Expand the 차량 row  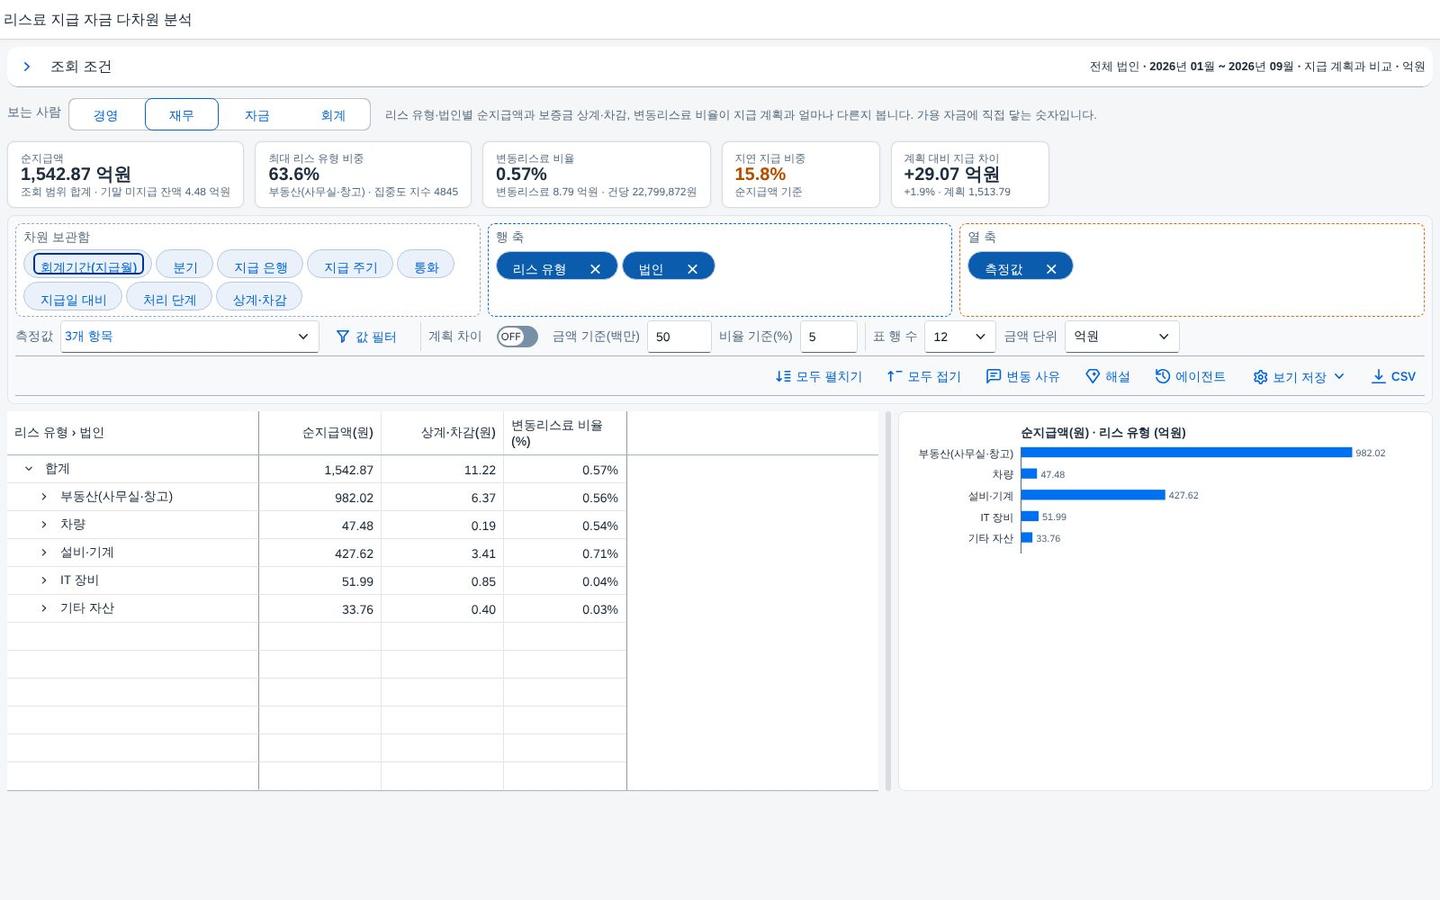pyautogui.click(x=44, y=525)
